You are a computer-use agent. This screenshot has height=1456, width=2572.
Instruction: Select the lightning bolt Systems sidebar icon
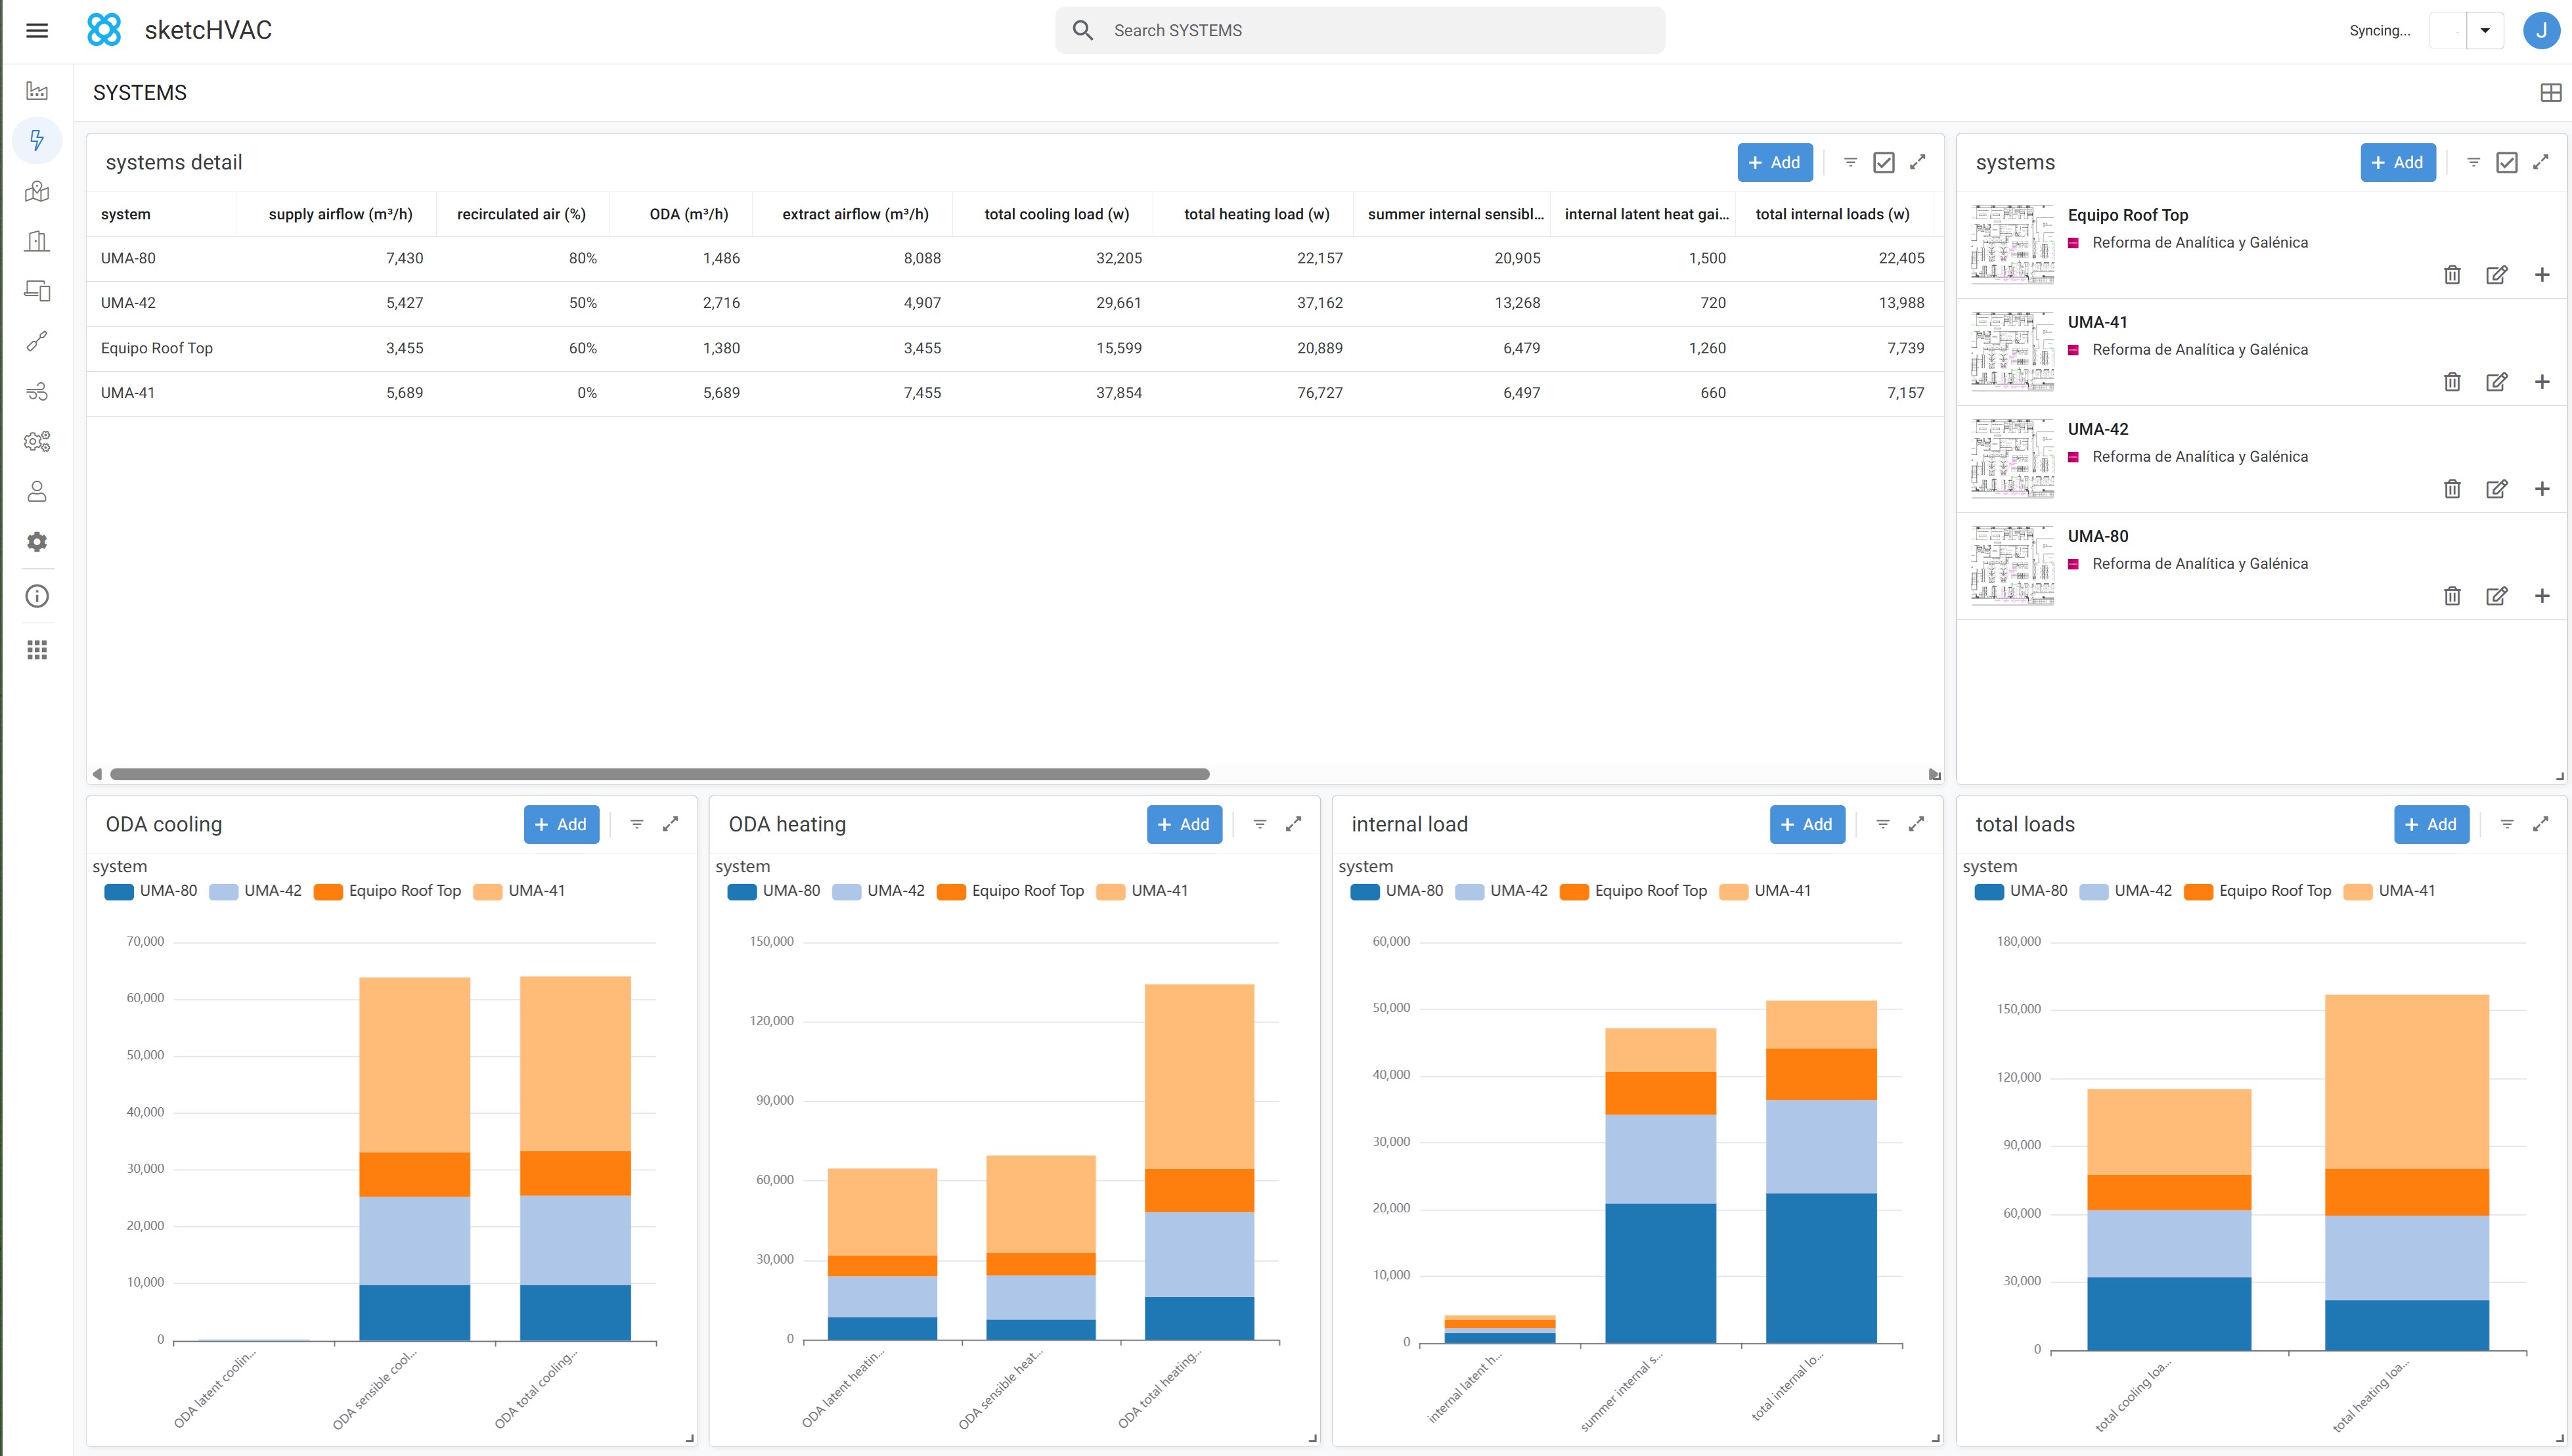point(37,140)
